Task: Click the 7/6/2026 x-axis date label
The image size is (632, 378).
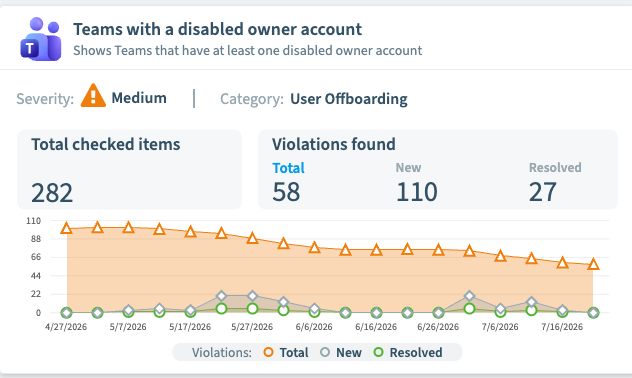Action: coord(500,327)
